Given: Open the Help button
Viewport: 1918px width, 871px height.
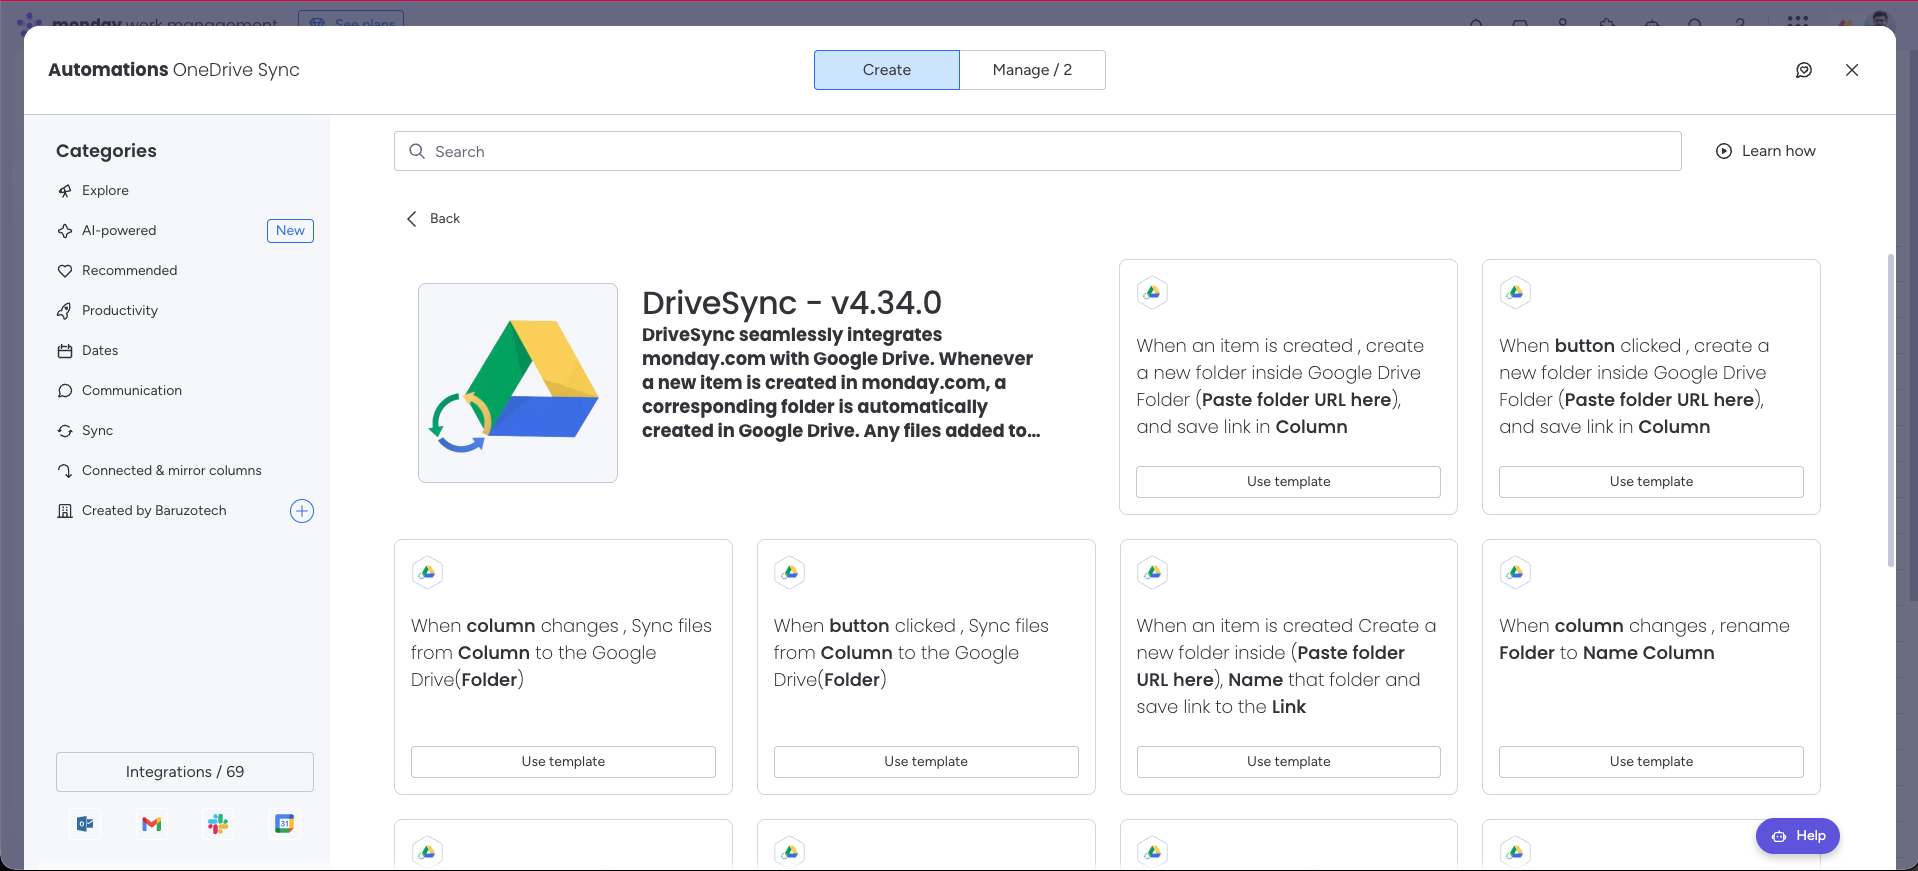Looking at the screenshot, I should [1798, 836].
